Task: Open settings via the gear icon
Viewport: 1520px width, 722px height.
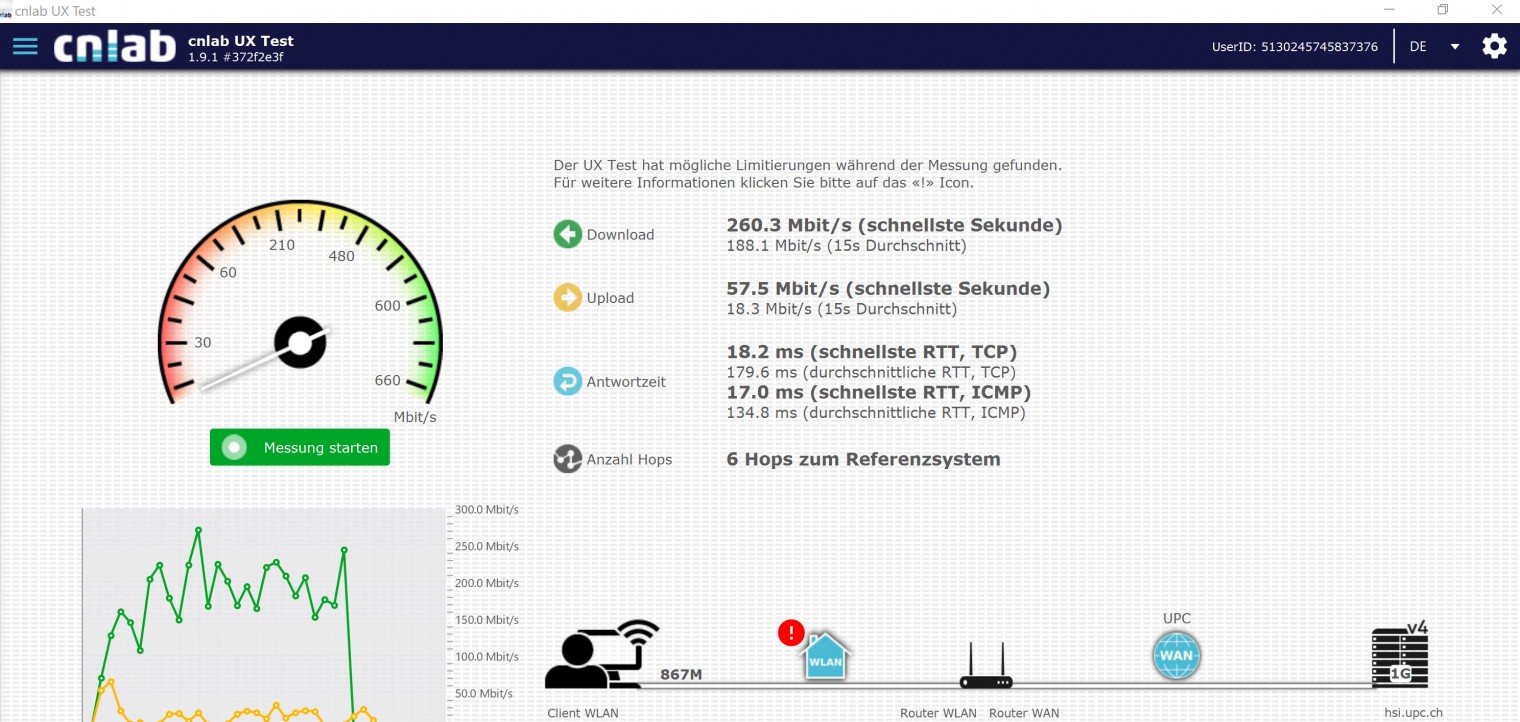Action: coord(1494,46)
